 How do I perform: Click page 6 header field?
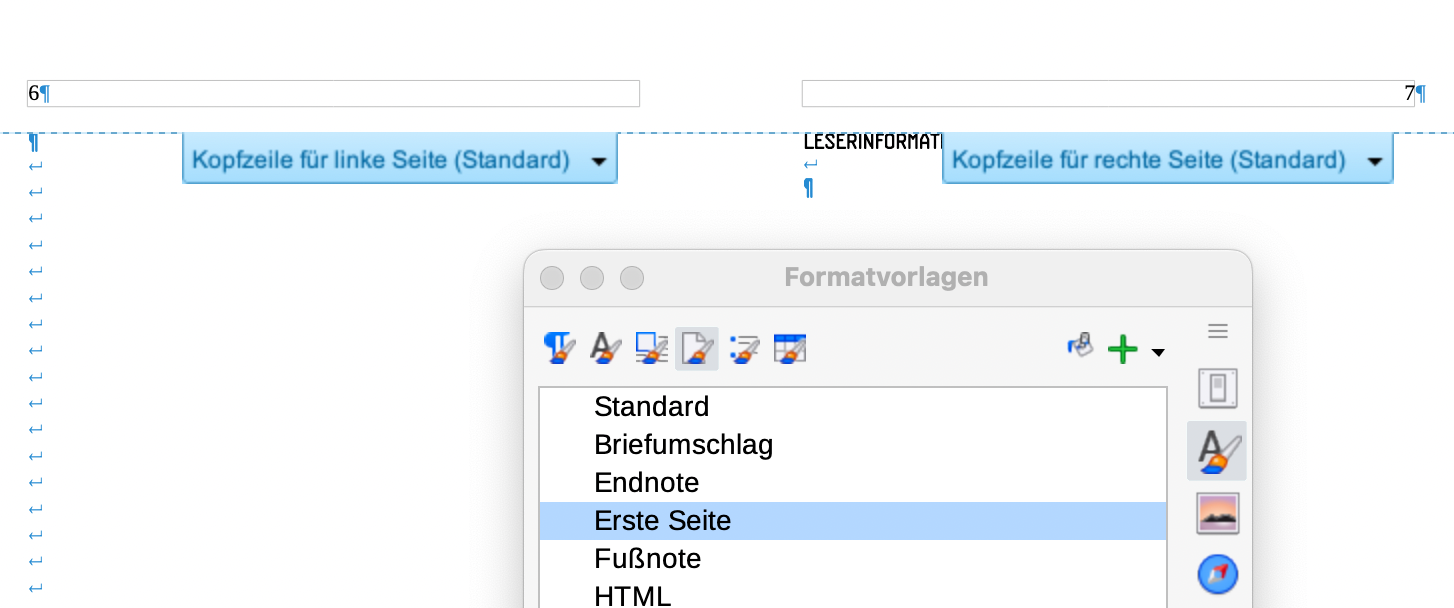click(333, 93)
